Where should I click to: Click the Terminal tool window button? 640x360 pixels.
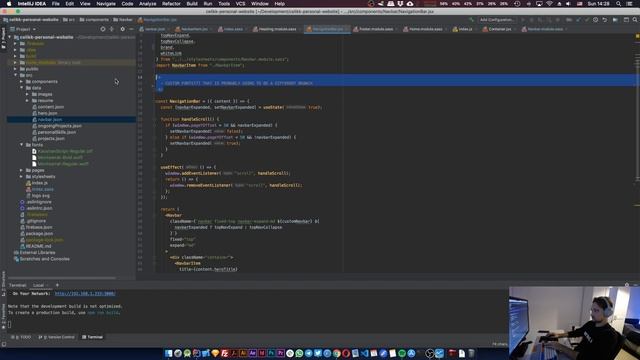[x=92, y=337]
